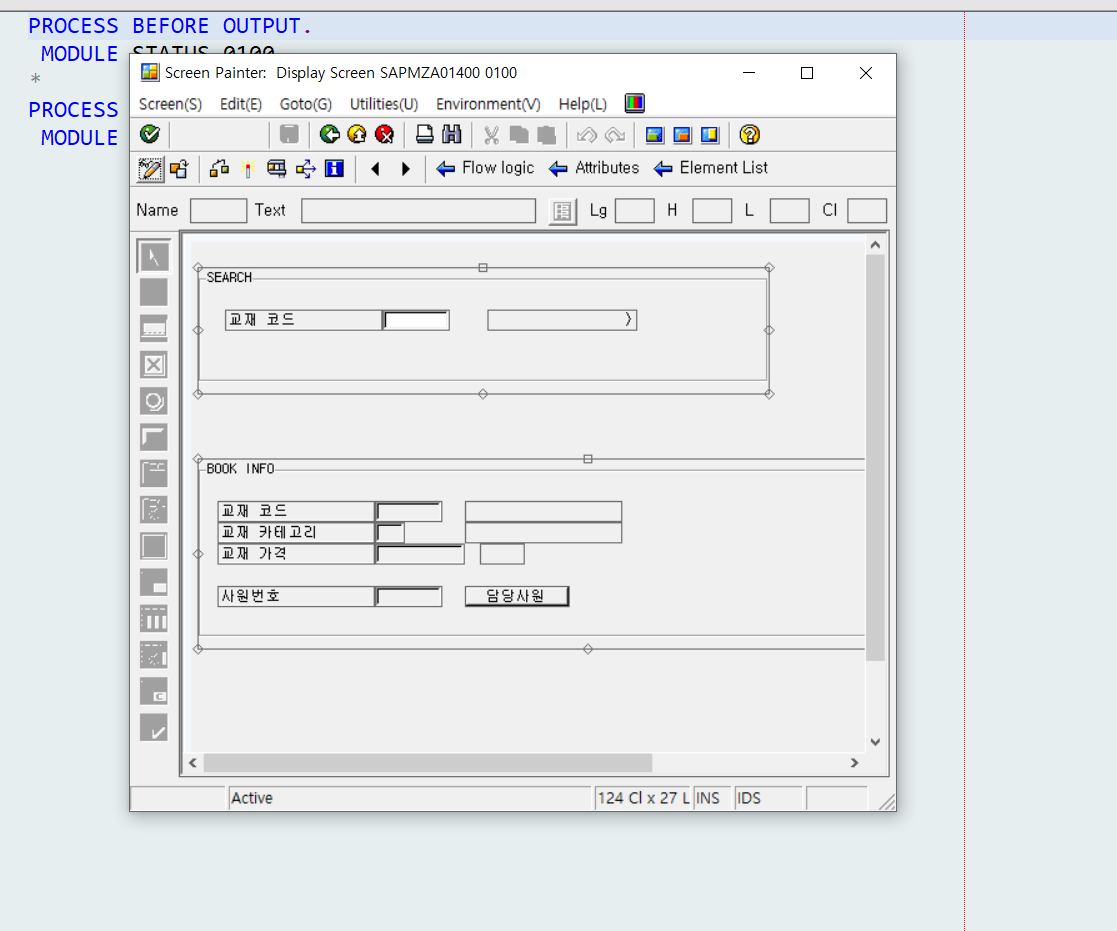The image size is (1117, 931).
Task: Click the vertical scrollbar down arrow
Action: click(876, 742)
